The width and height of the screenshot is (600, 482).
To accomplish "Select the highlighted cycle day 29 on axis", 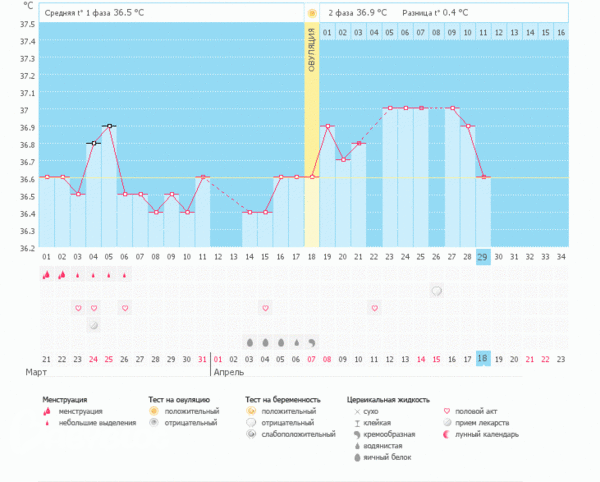I will pyautogui.click(x=483, y=257).
